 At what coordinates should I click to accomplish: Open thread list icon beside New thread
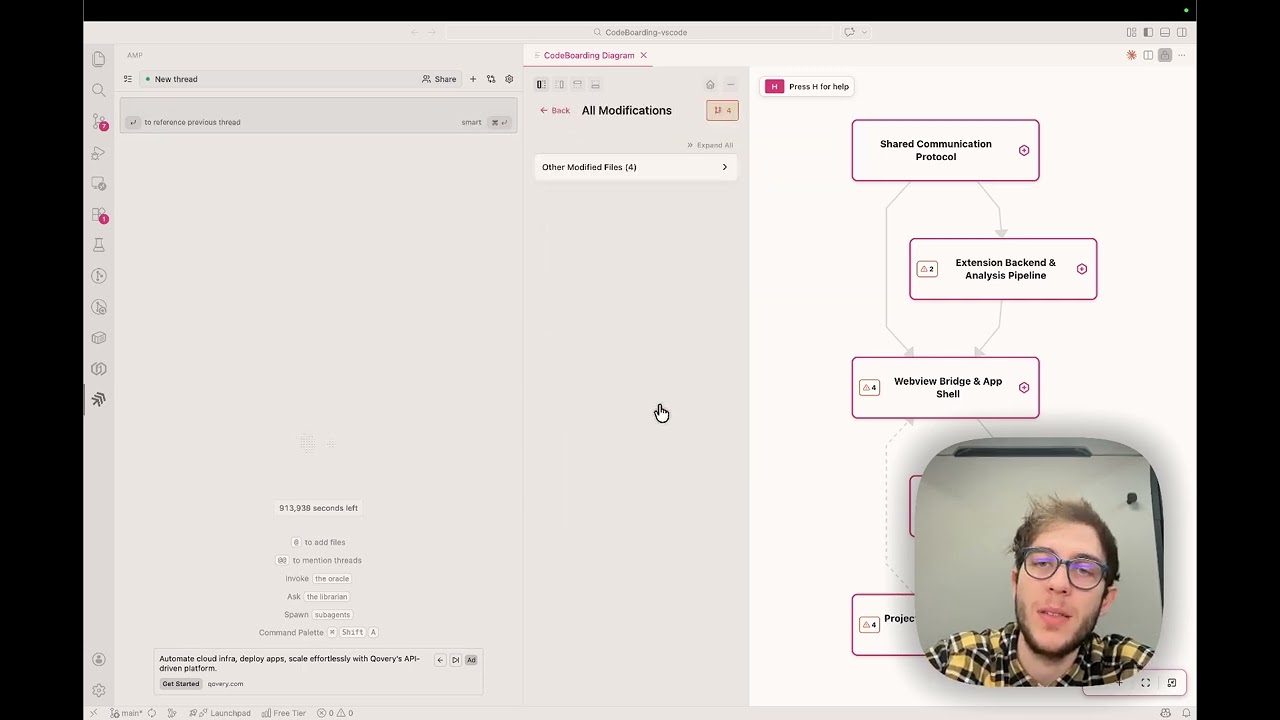click(128, 79)
